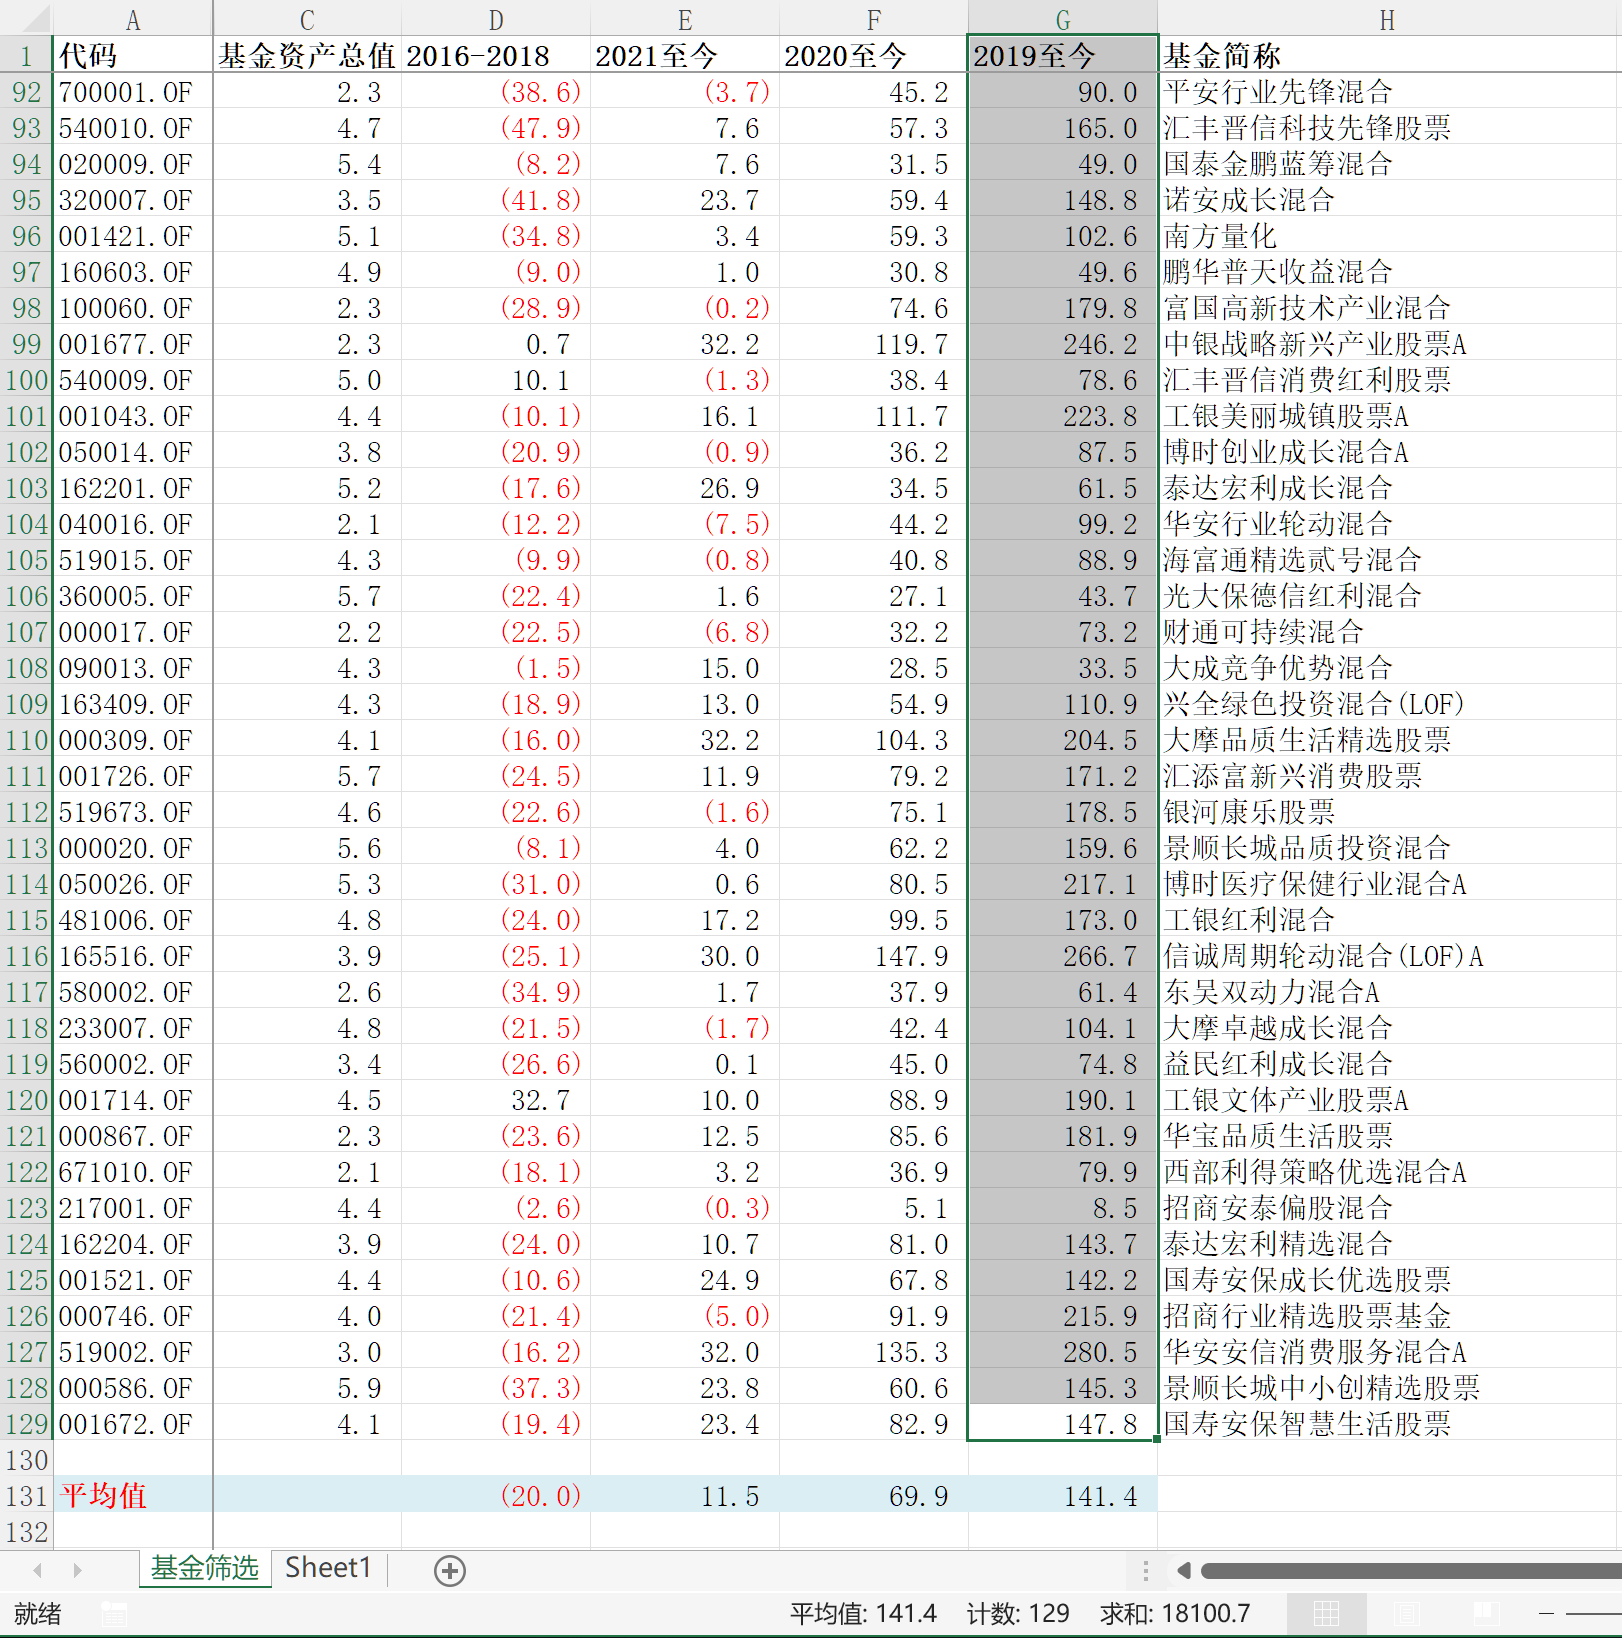Select fund code cell 519002.OF

point(133,1352)
